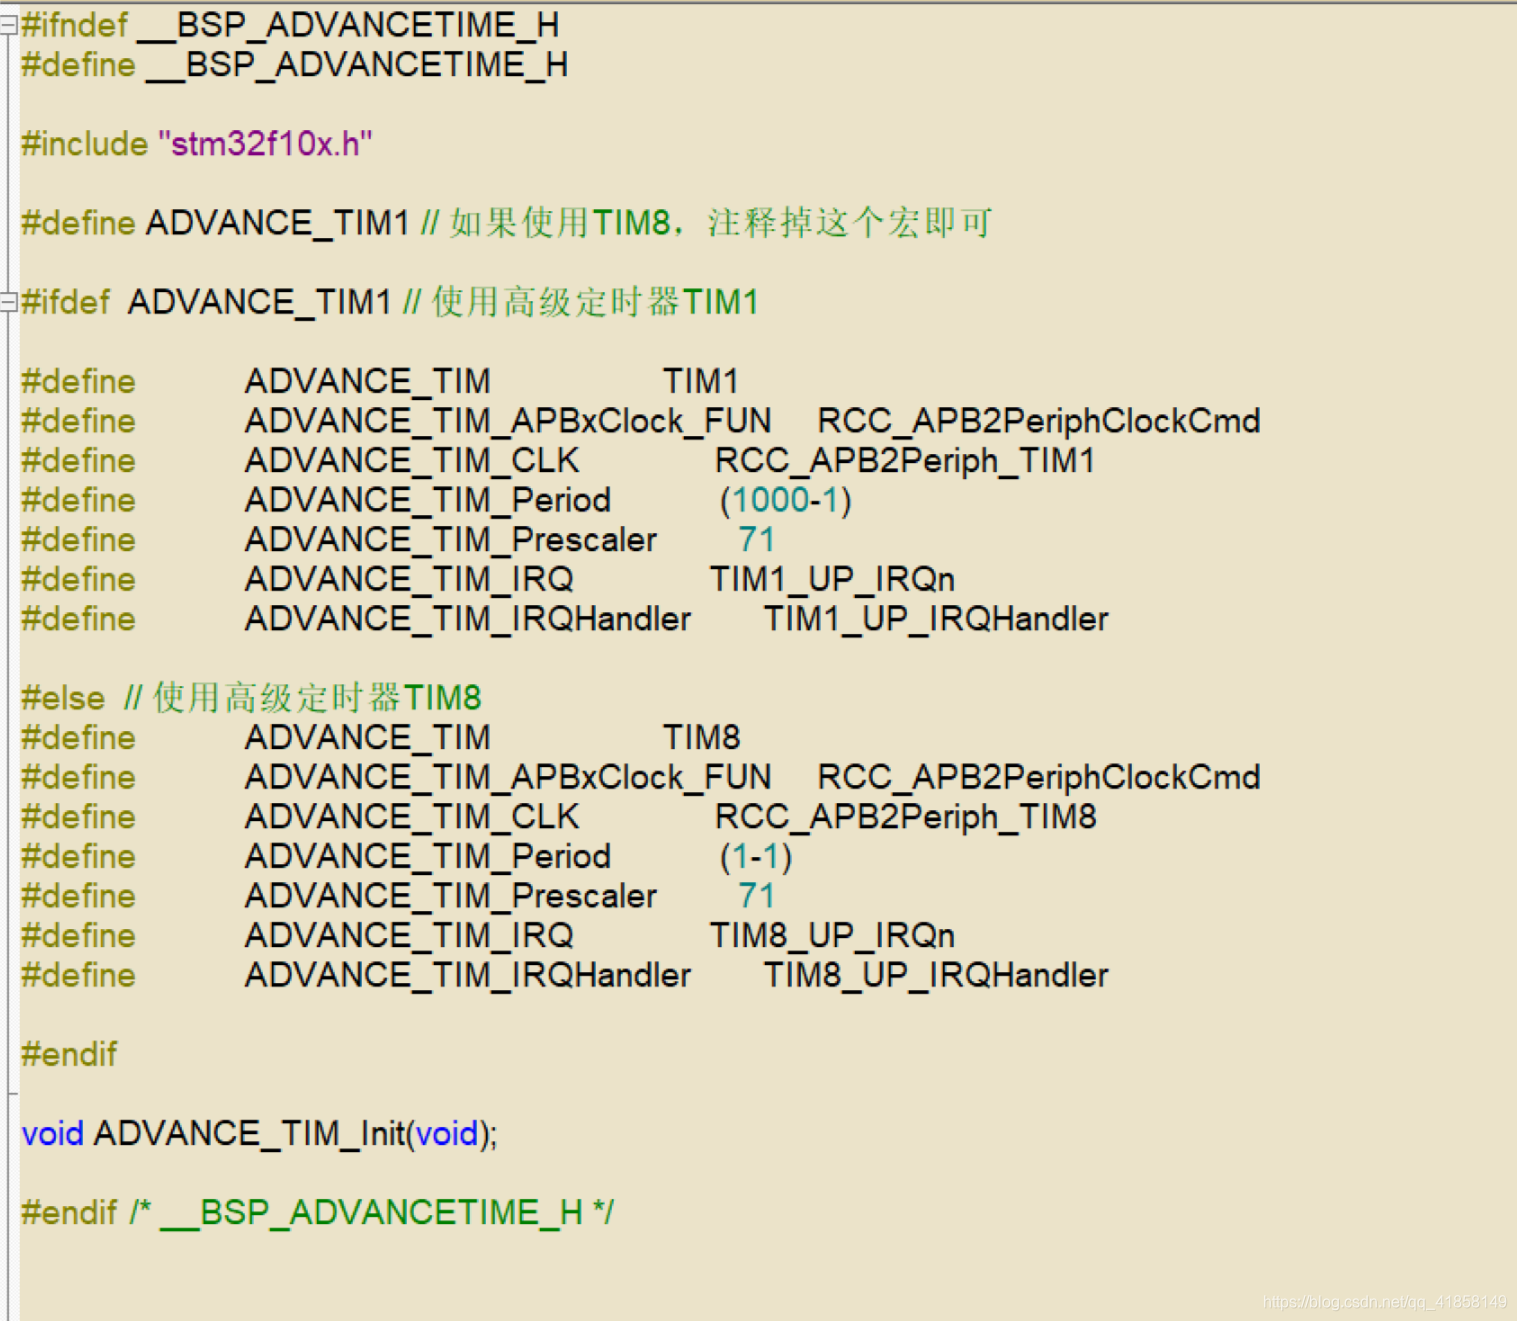Click the #else directive
The height and width of the screenshot is (1321, 1517).
pos(63,698)
